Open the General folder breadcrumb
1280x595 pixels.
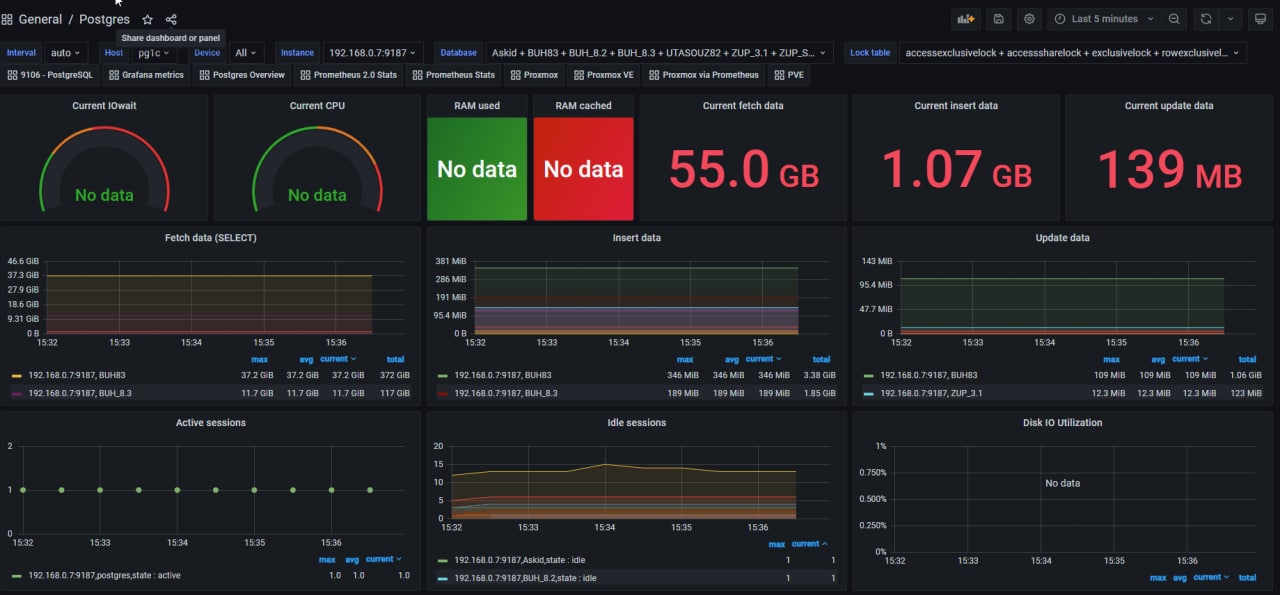[40, 19]
